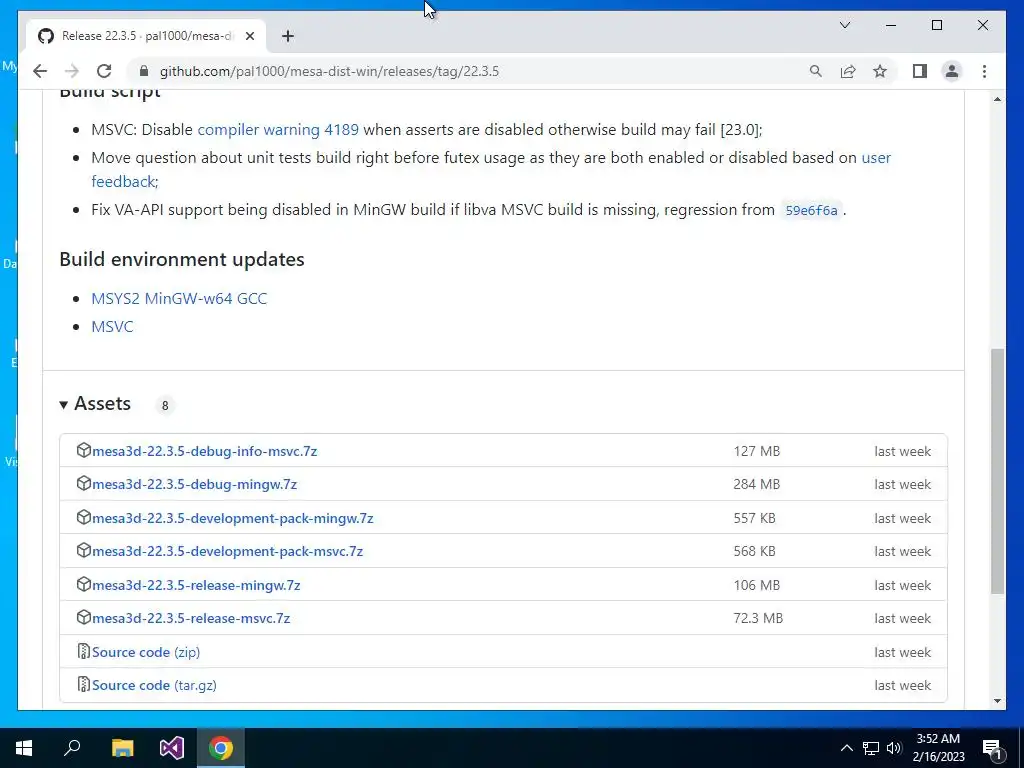Go back to the previous page
This screenshot has width=1024, height=768.
coord(40,71)
